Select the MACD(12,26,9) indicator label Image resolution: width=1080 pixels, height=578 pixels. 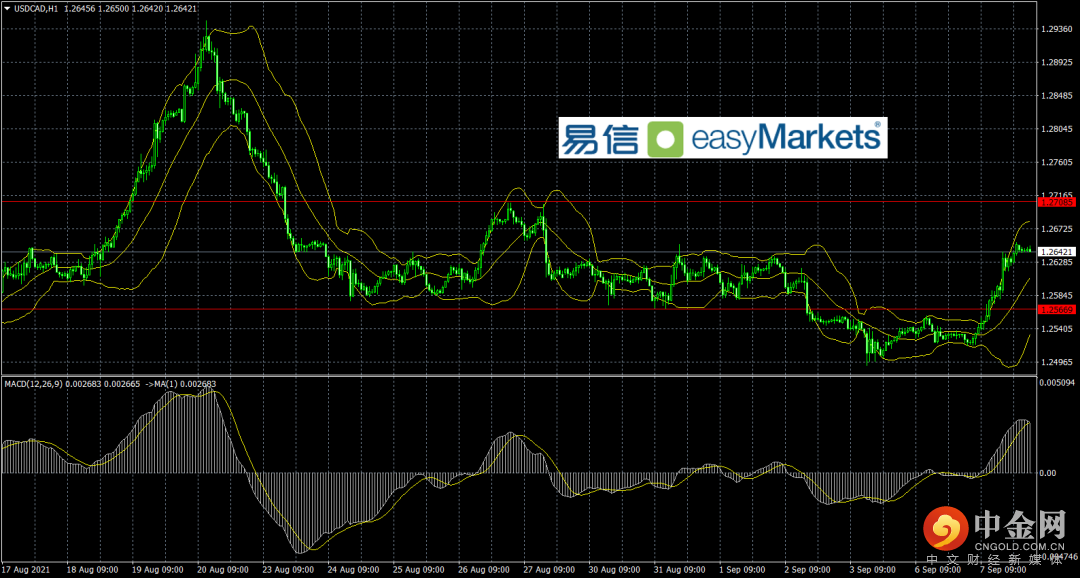coord(32,382)
